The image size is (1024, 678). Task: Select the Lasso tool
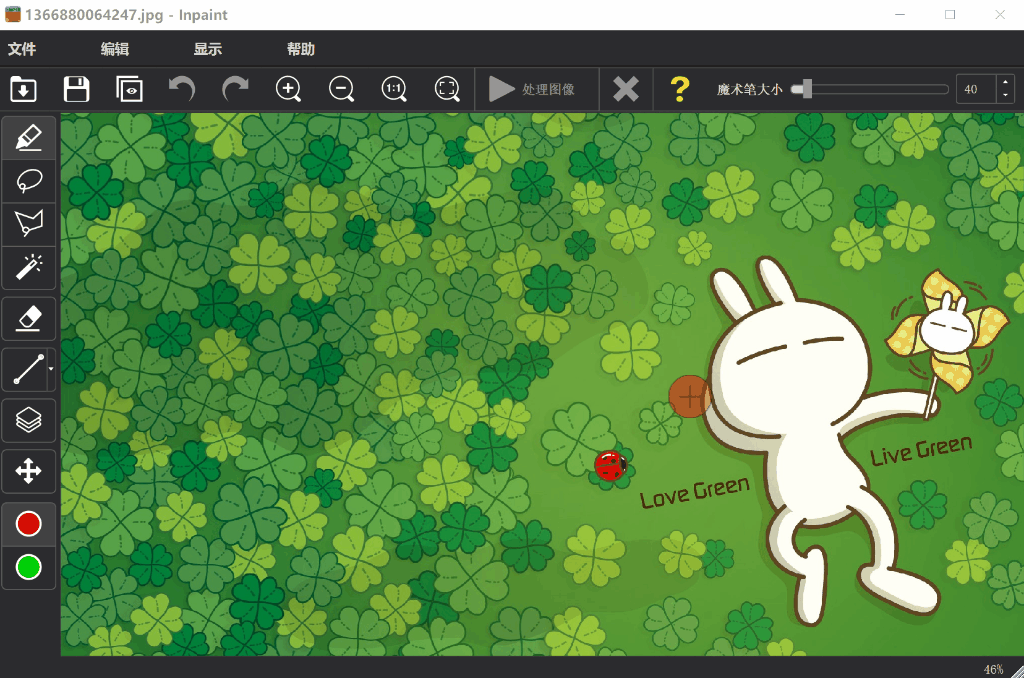coord(29,181)
